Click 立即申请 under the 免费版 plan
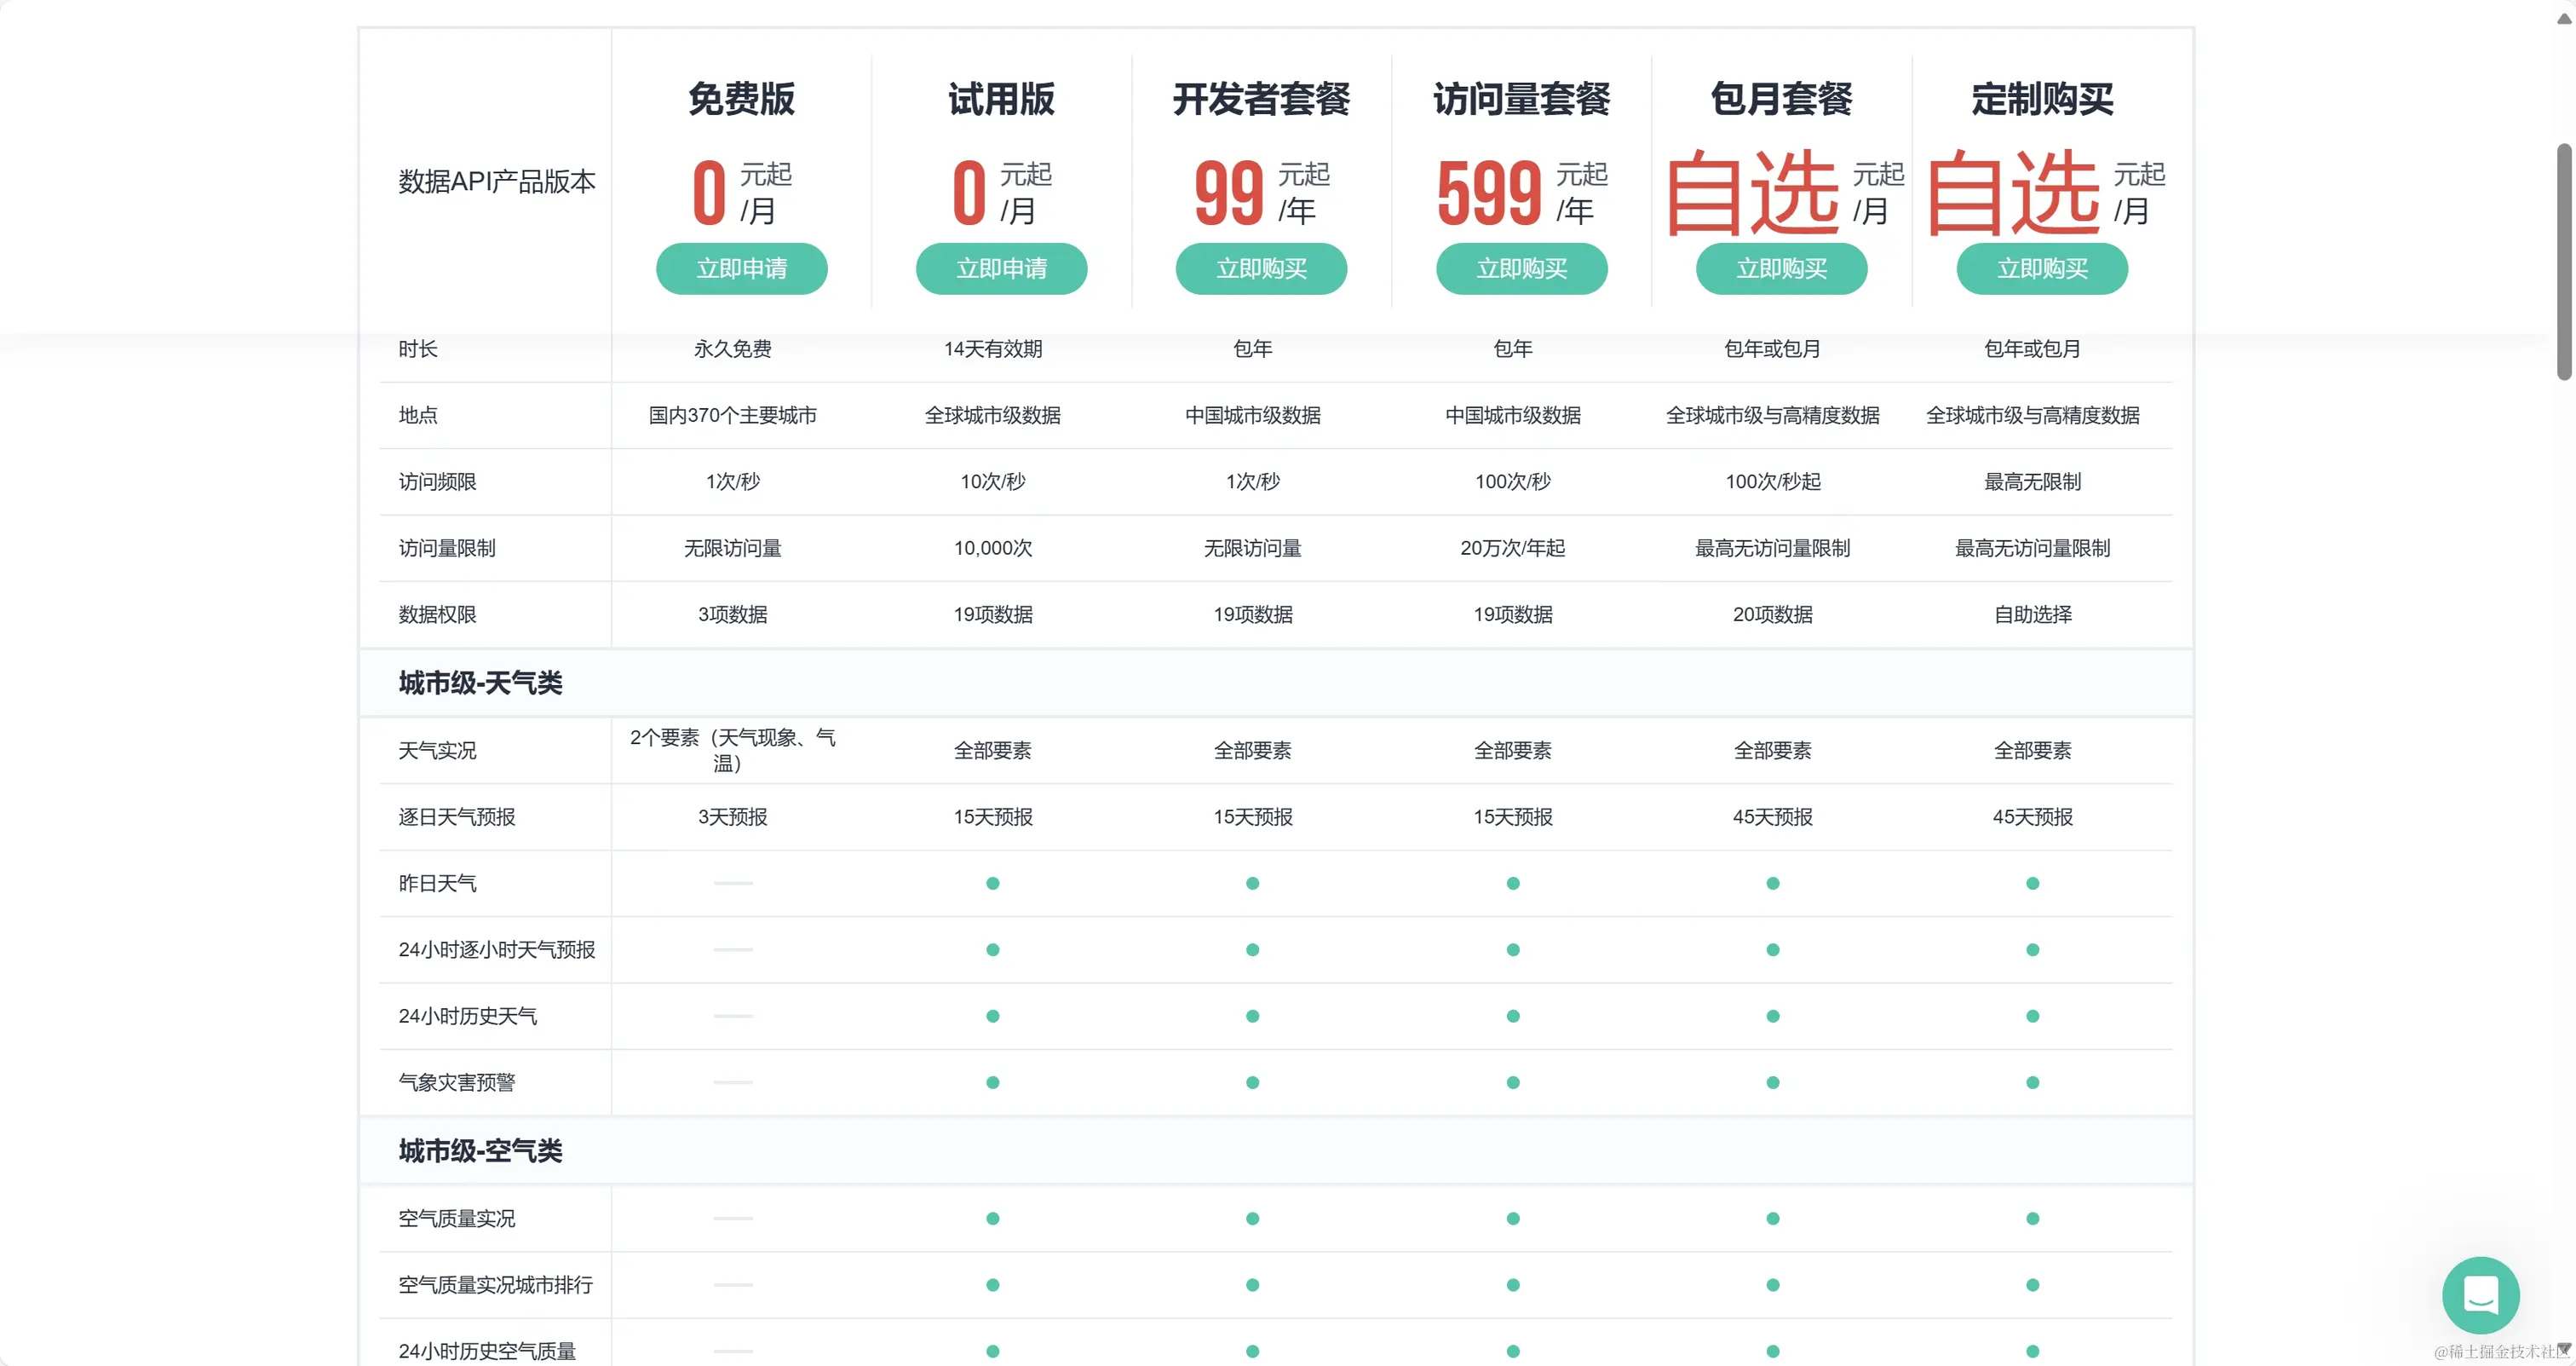 742,268
